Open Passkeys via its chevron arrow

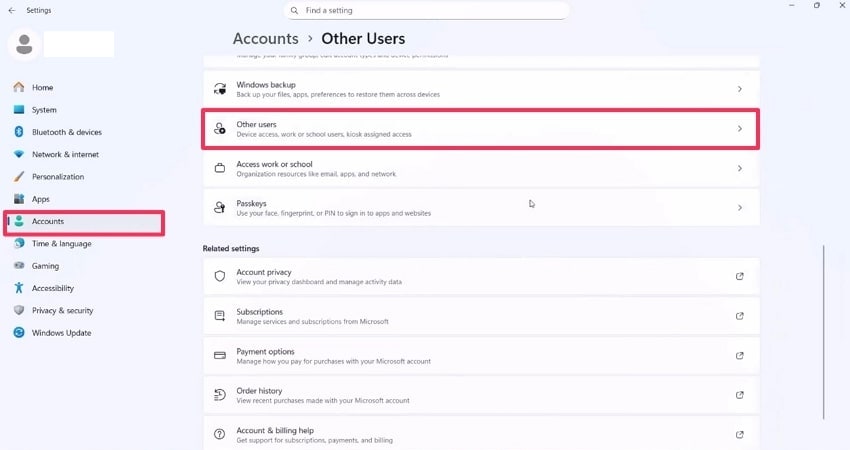coord(739,208)
